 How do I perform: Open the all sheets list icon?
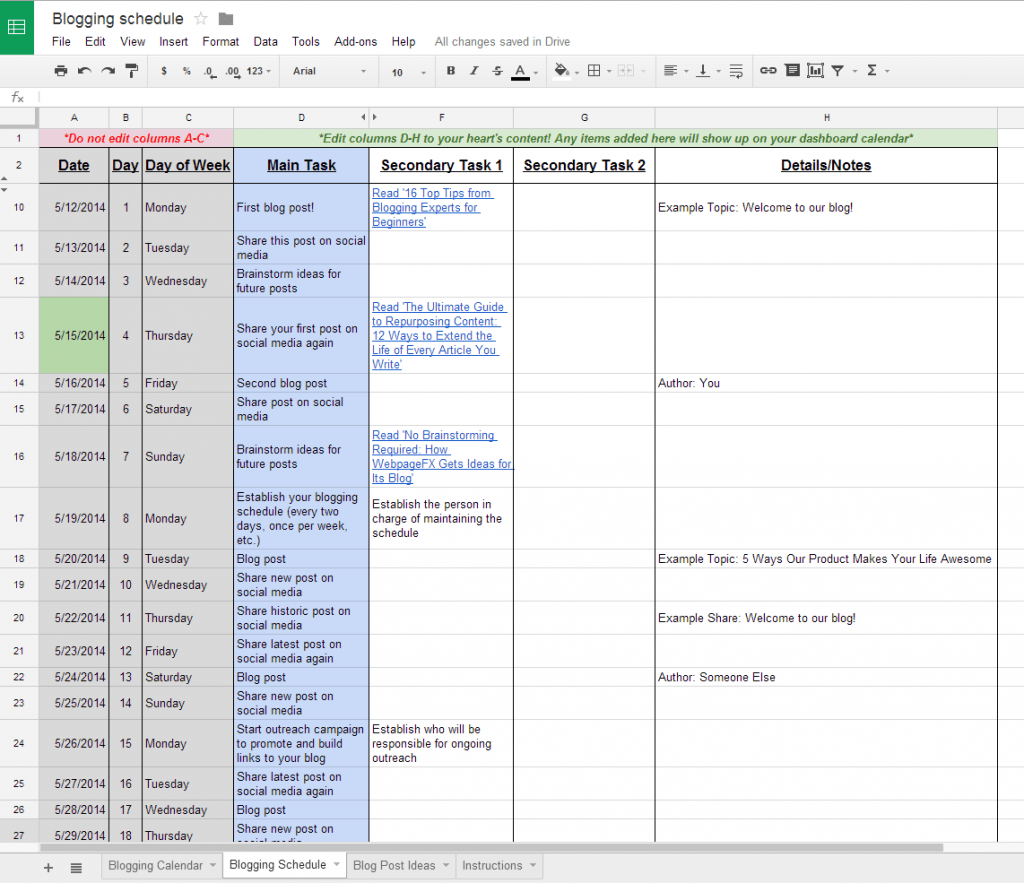[76, 867]
